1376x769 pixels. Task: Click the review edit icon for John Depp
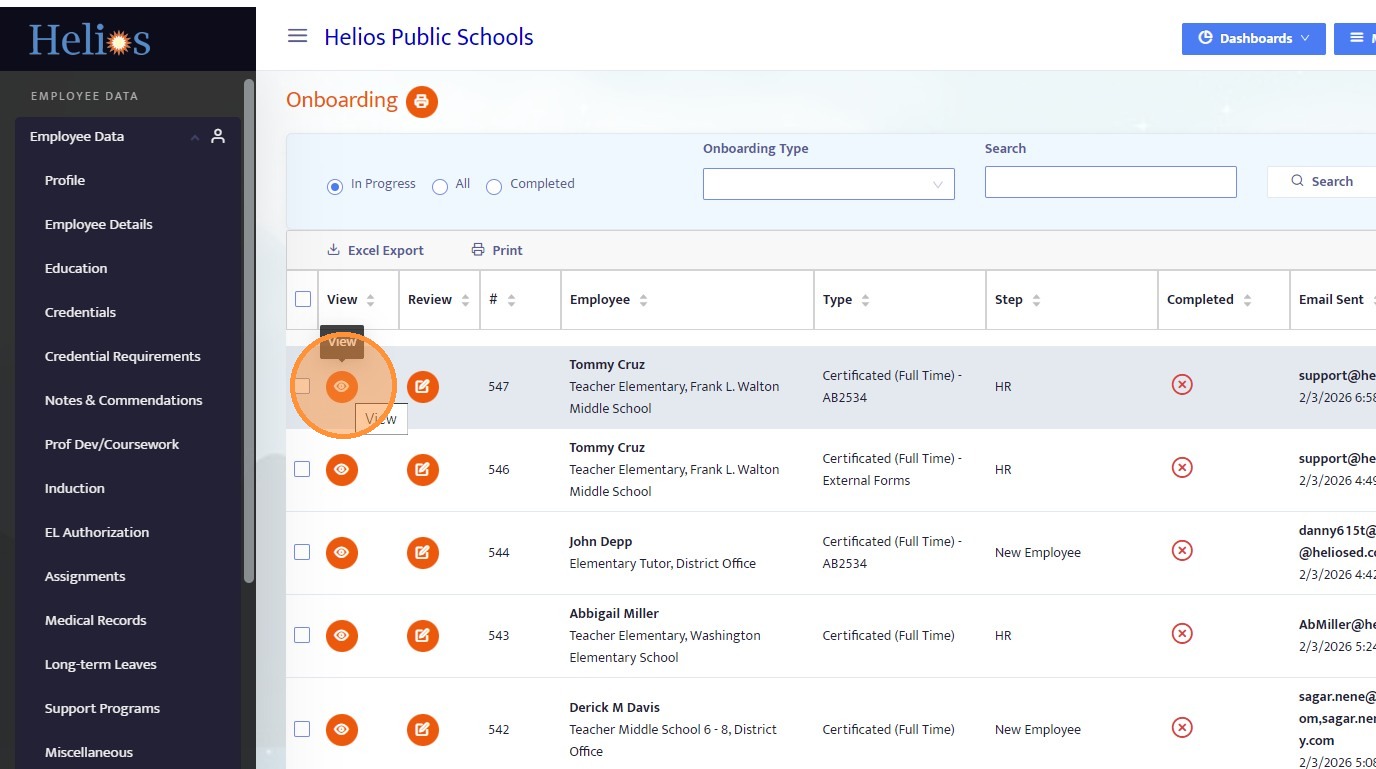point(423,552)
